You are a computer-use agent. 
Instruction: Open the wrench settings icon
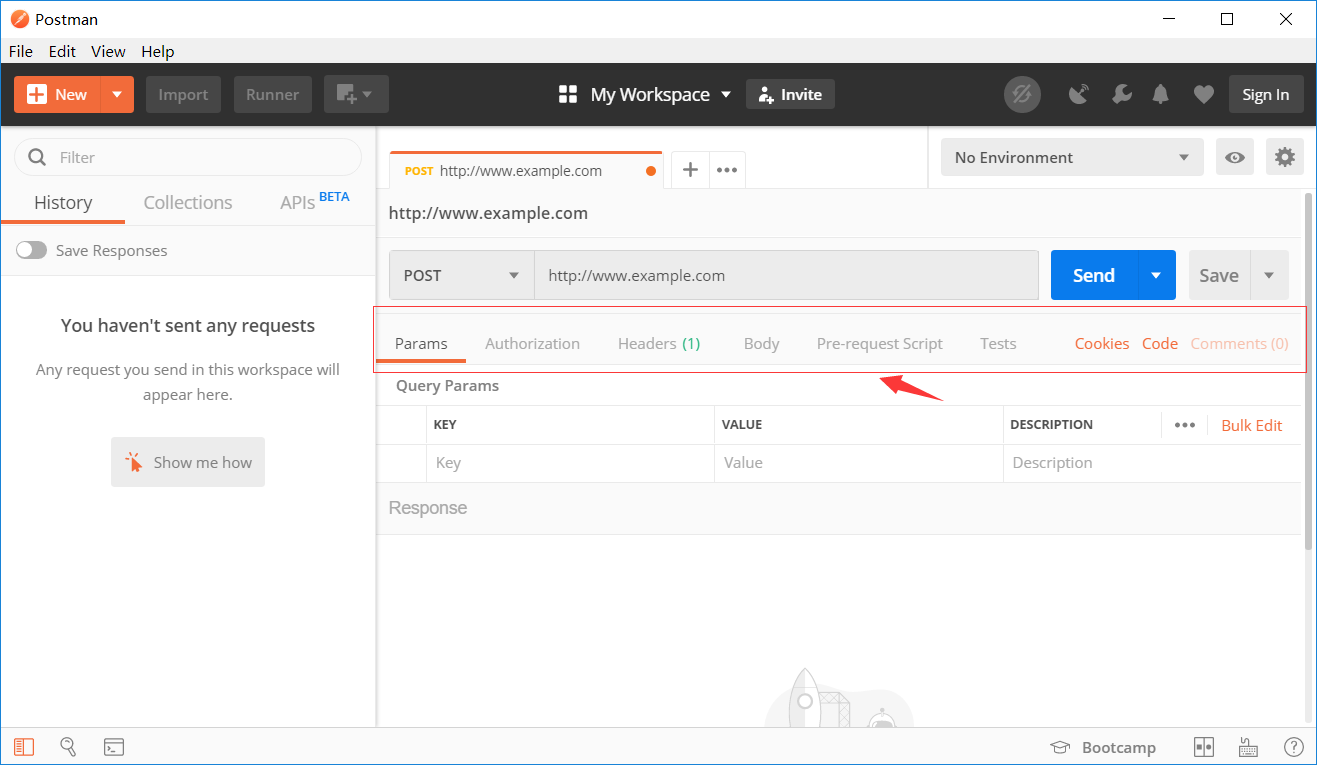pyautogui.click(x=1121, y=95)
